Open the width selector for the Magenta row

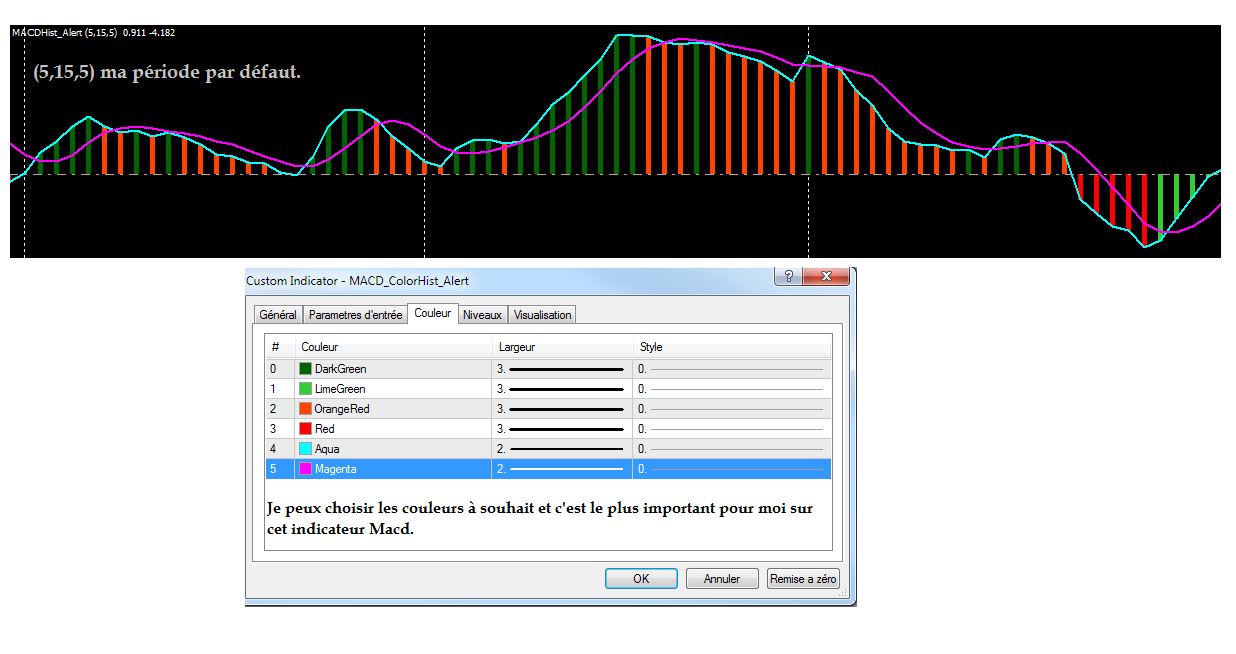tap(562, 469)
